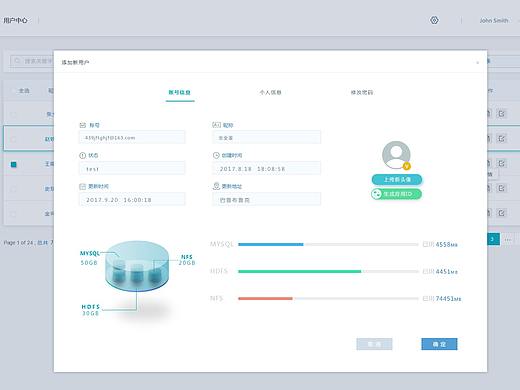This screenshot has width=520, height=390.
Task: Click the 添加新用户 dialog title
Action: point(75,62)
